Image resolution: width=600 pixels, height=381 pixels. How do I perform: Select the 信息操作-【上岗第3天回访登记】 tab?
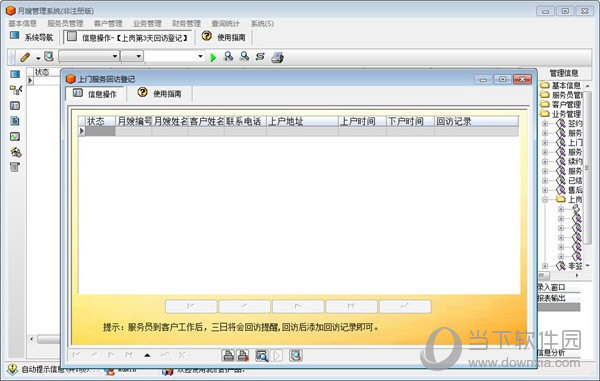128,37
